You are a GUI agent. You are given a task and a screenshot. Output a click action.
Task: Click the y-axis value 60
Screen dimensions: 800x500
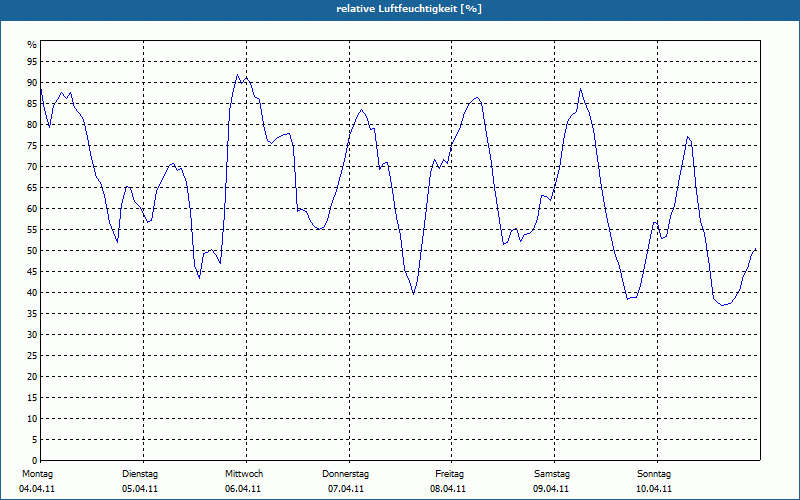click(x=32, y=209)
